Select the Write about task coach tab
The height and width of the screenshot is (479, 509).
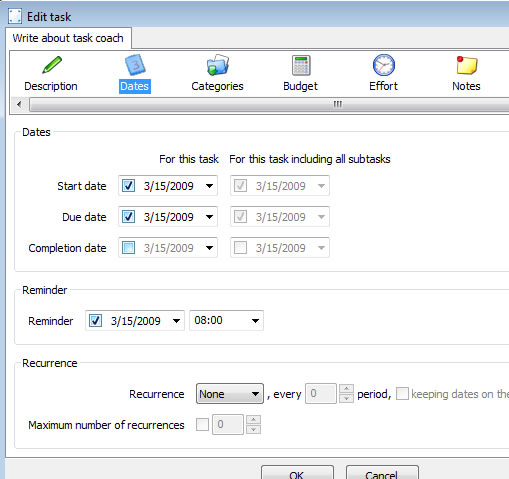click(68, 38)
